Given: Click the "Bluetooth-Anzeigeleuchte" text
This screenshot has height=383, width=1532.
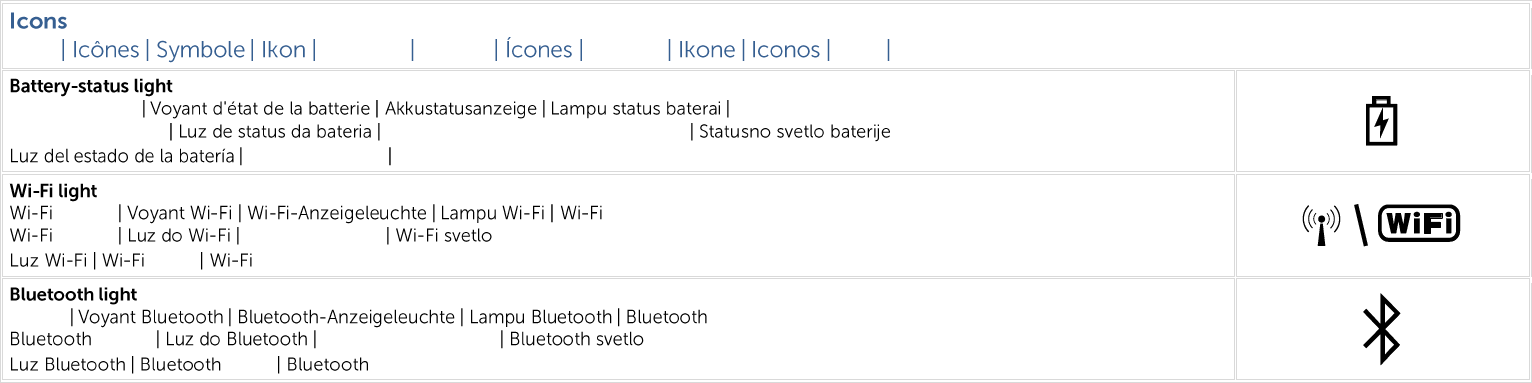Looking at the screenshot, I should (x=346, y=318).
